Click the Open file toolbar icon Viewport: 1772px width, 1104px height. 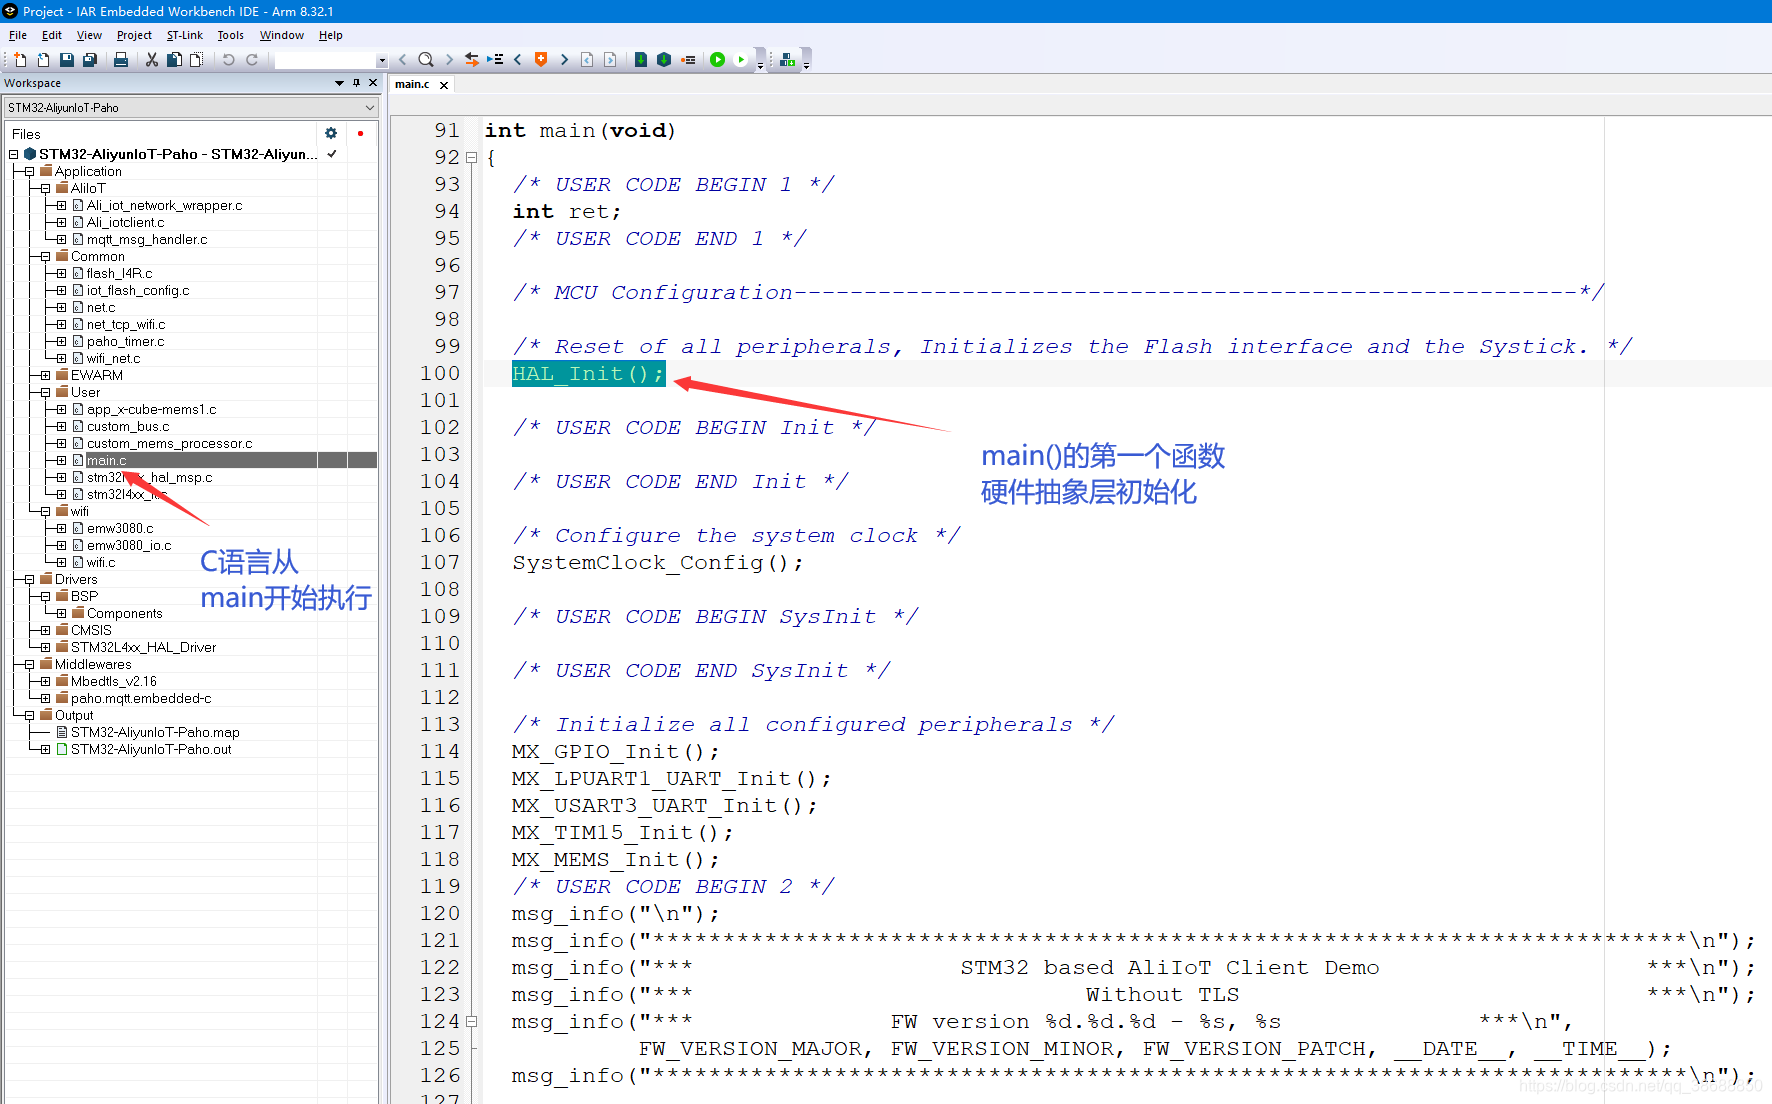tap(43, 60)
